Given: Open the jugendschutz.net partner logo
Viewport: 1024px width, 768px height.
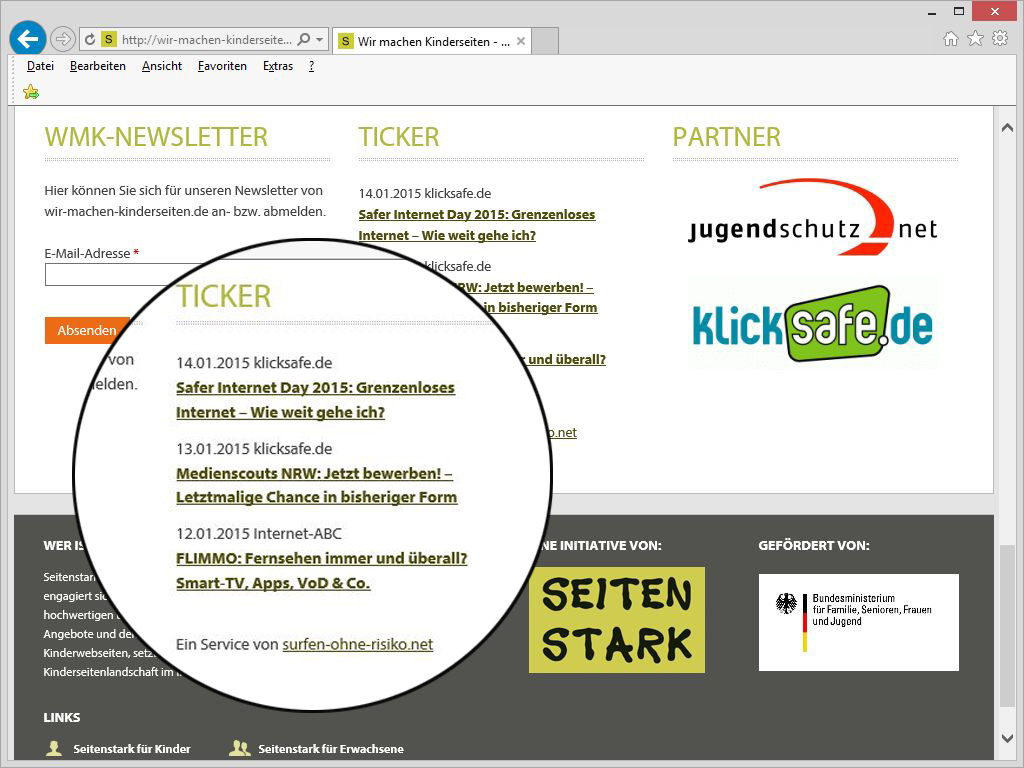Looking at the screenshot, I should [813, 218].
